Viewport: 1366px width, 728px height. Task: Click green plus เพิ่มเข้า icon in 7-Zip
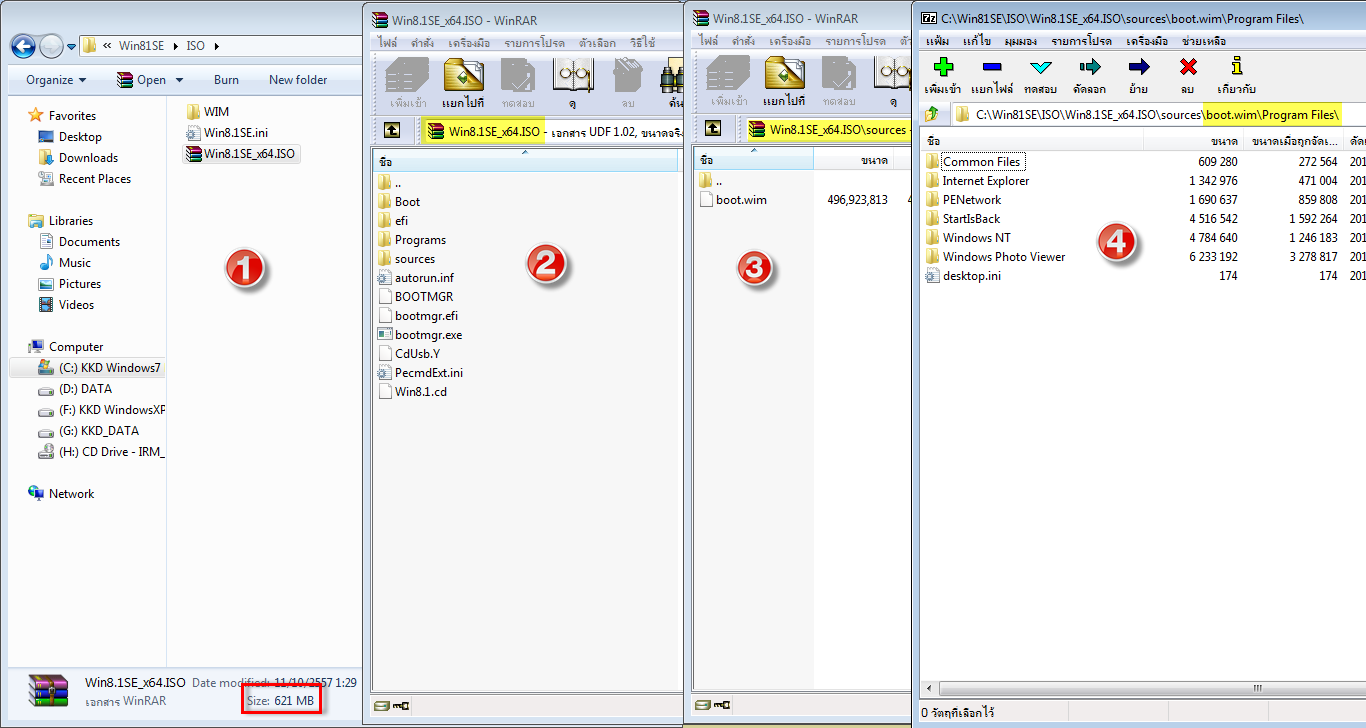coord(942,76)
